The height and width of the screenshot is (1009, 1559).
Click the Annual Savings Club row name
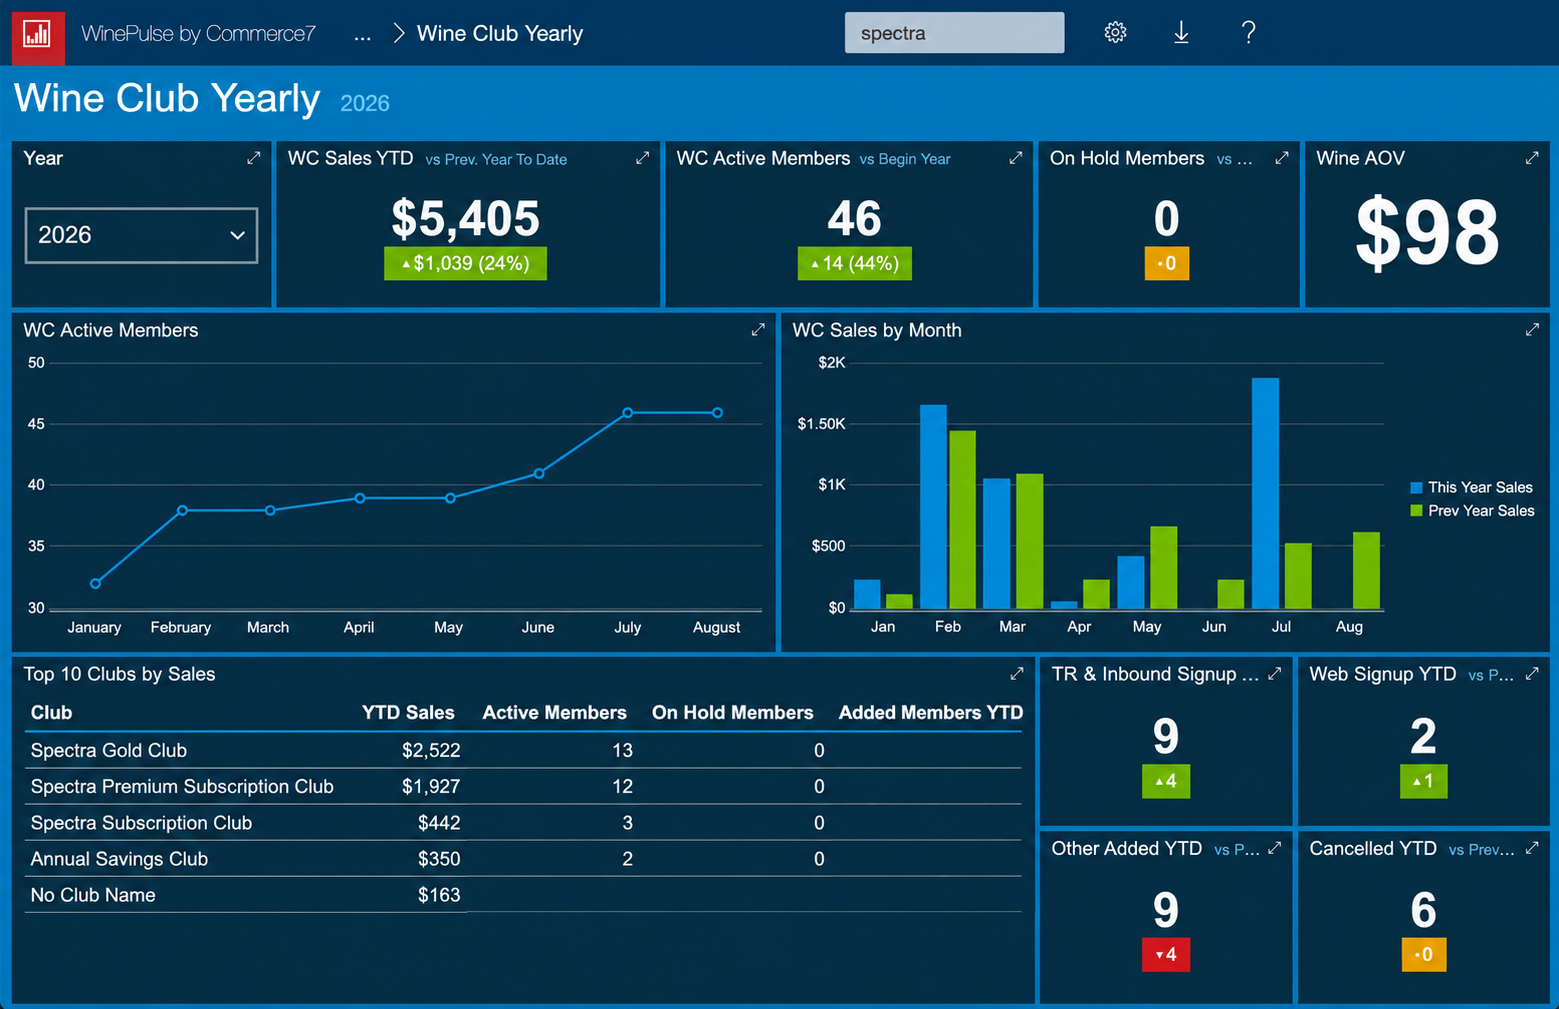tap(119, 859)
